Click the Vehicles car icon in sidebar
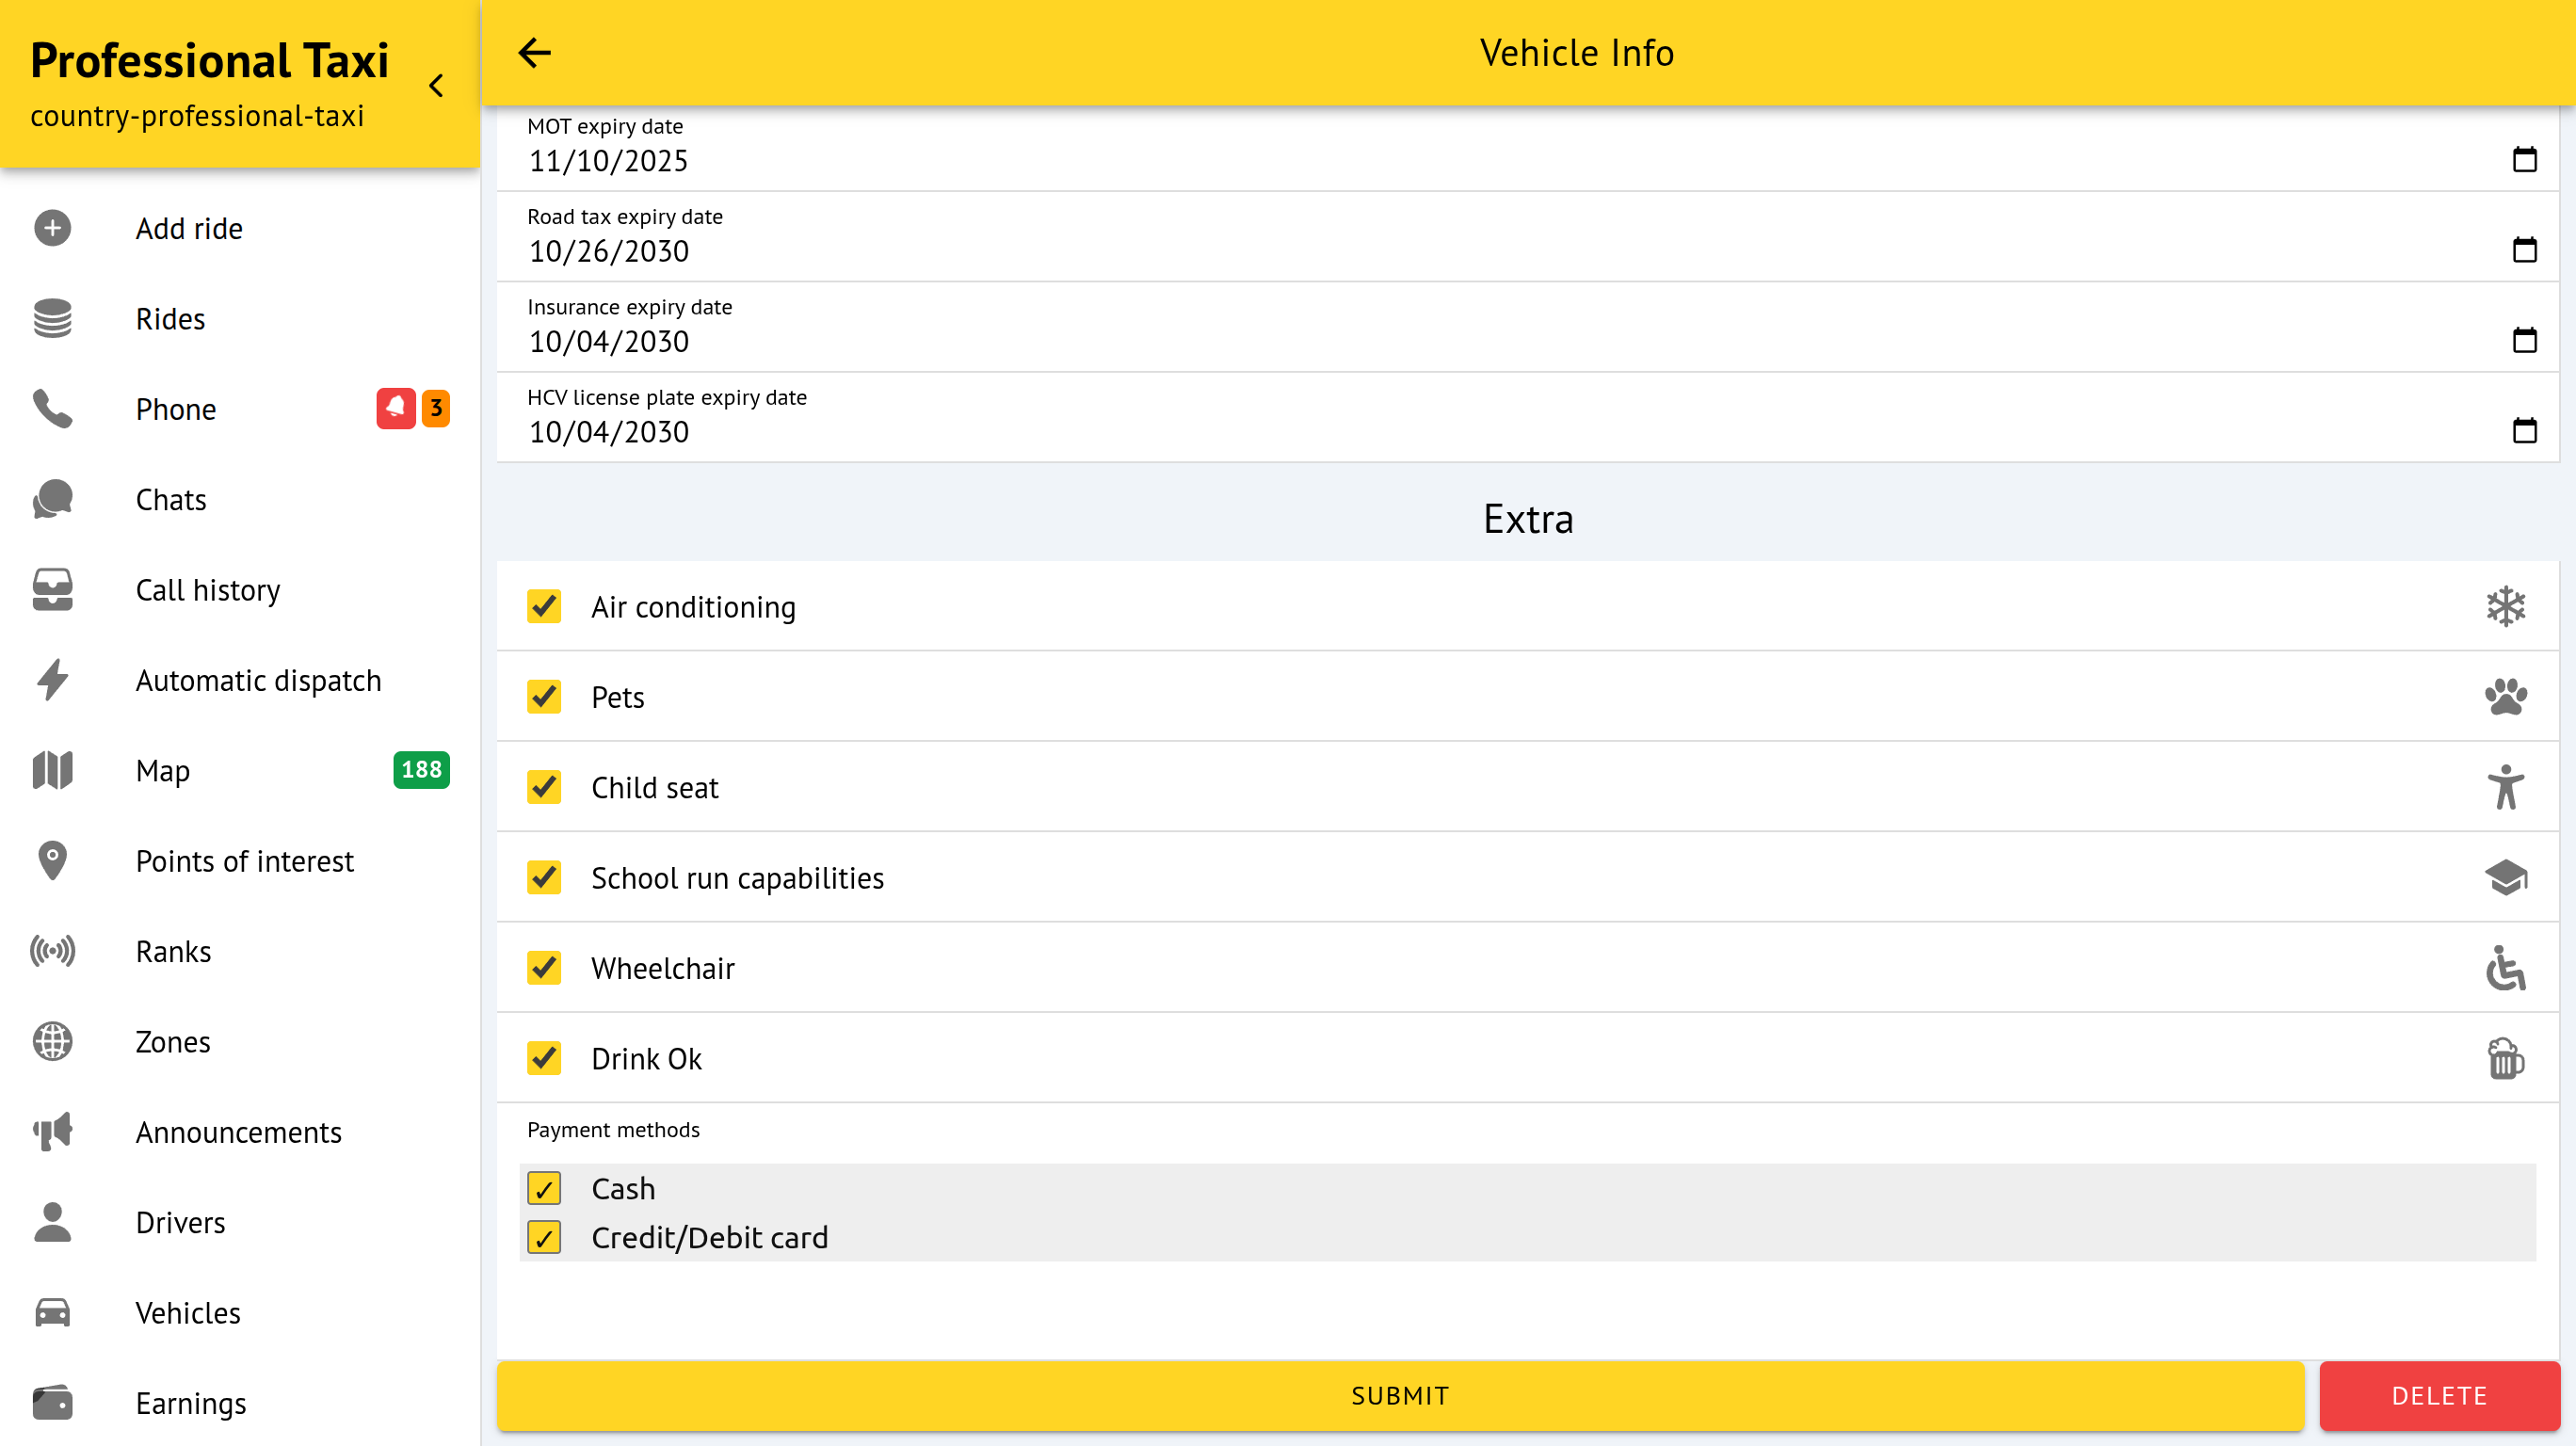This screenshot has width=2576, height=1446. pyautogui.click(x=52, y=1312)
